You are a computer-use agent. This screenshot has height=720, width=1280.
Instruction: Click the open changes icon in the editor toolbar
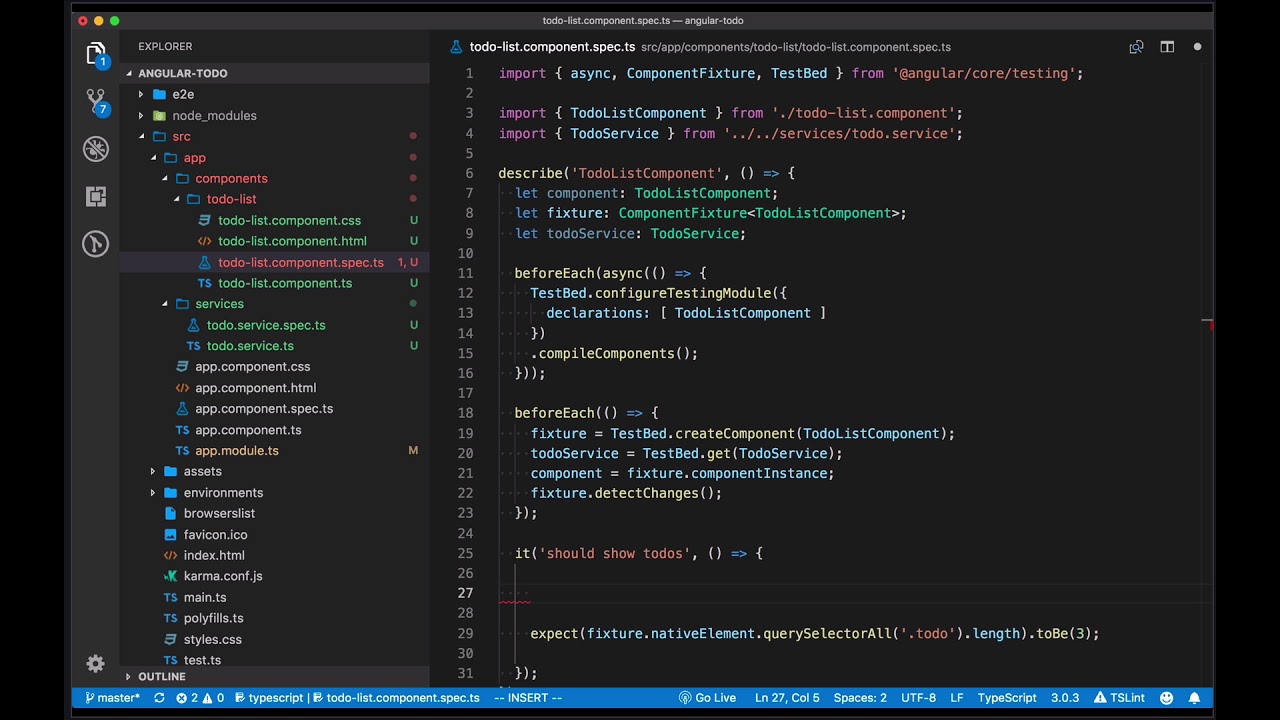[1136, 47]
